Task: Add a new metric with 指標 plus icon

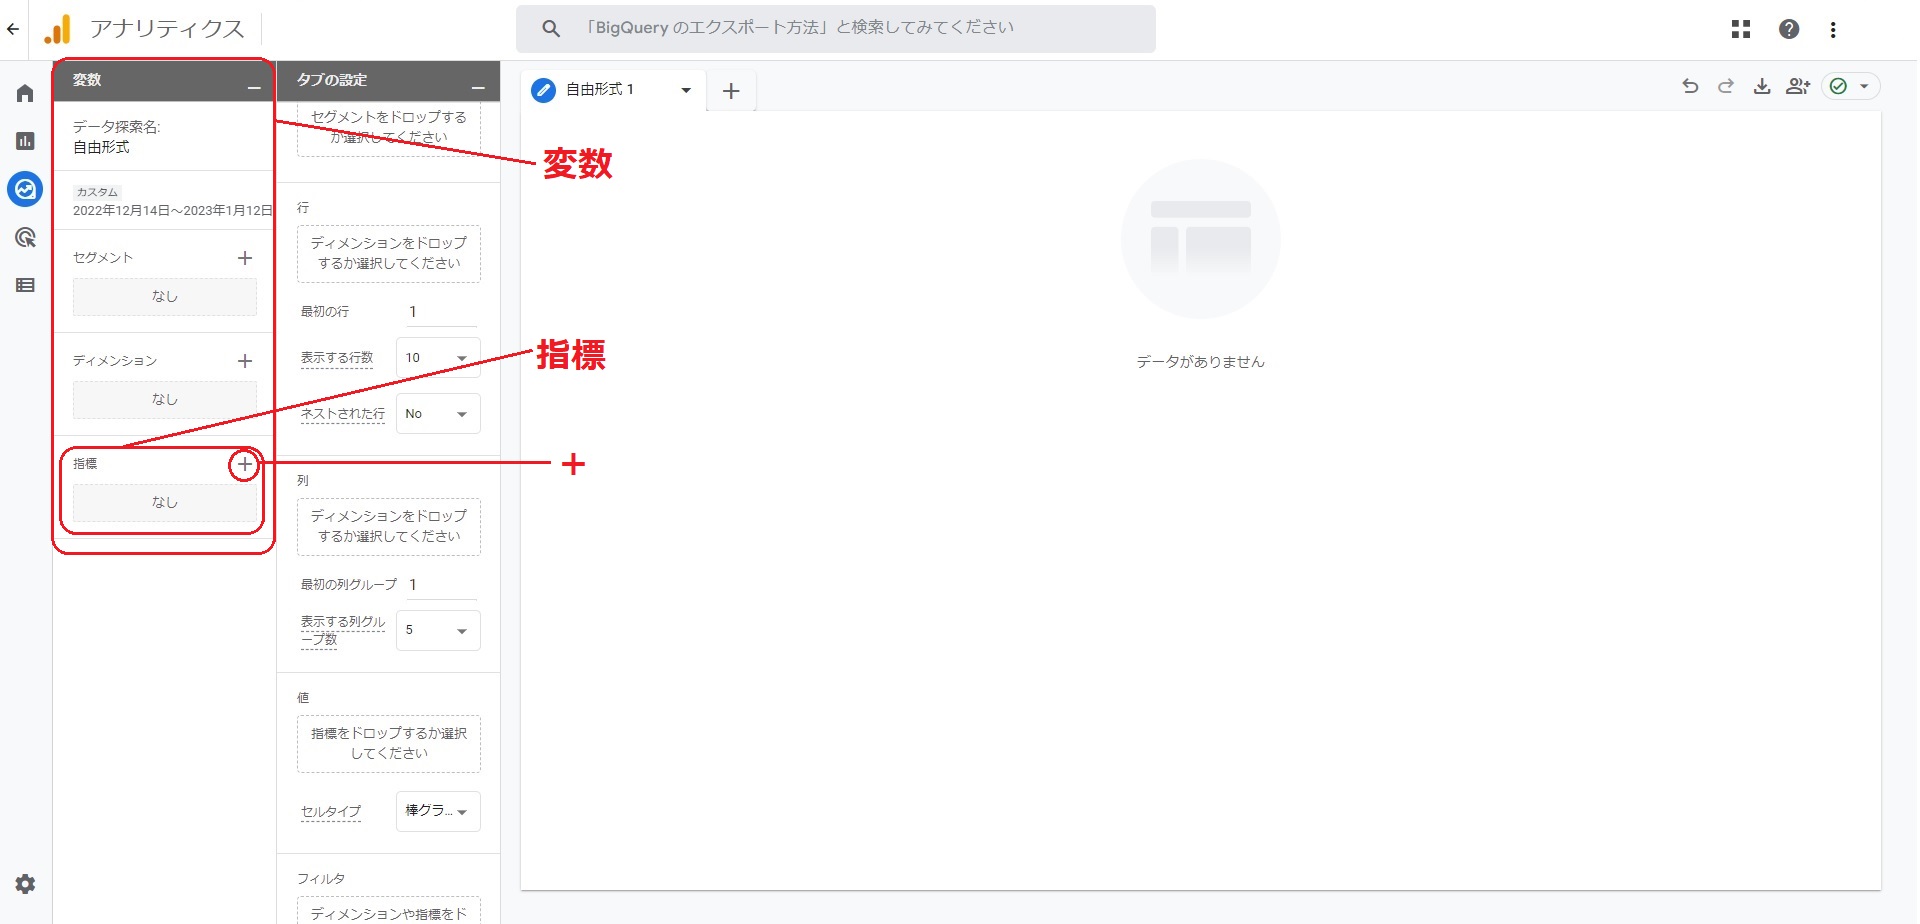Action: (245, 464)
